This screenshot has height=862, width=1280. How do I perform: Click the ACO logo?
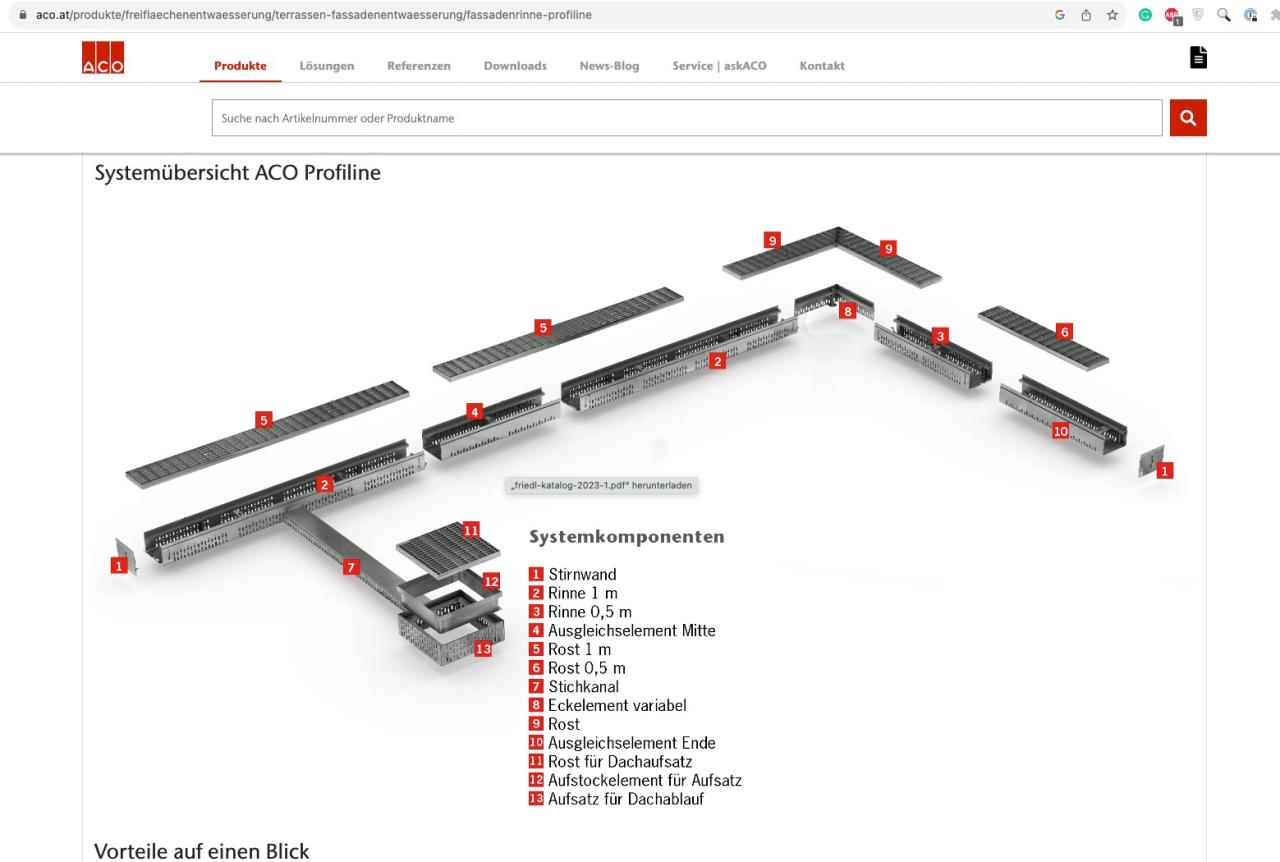(103, 58)
